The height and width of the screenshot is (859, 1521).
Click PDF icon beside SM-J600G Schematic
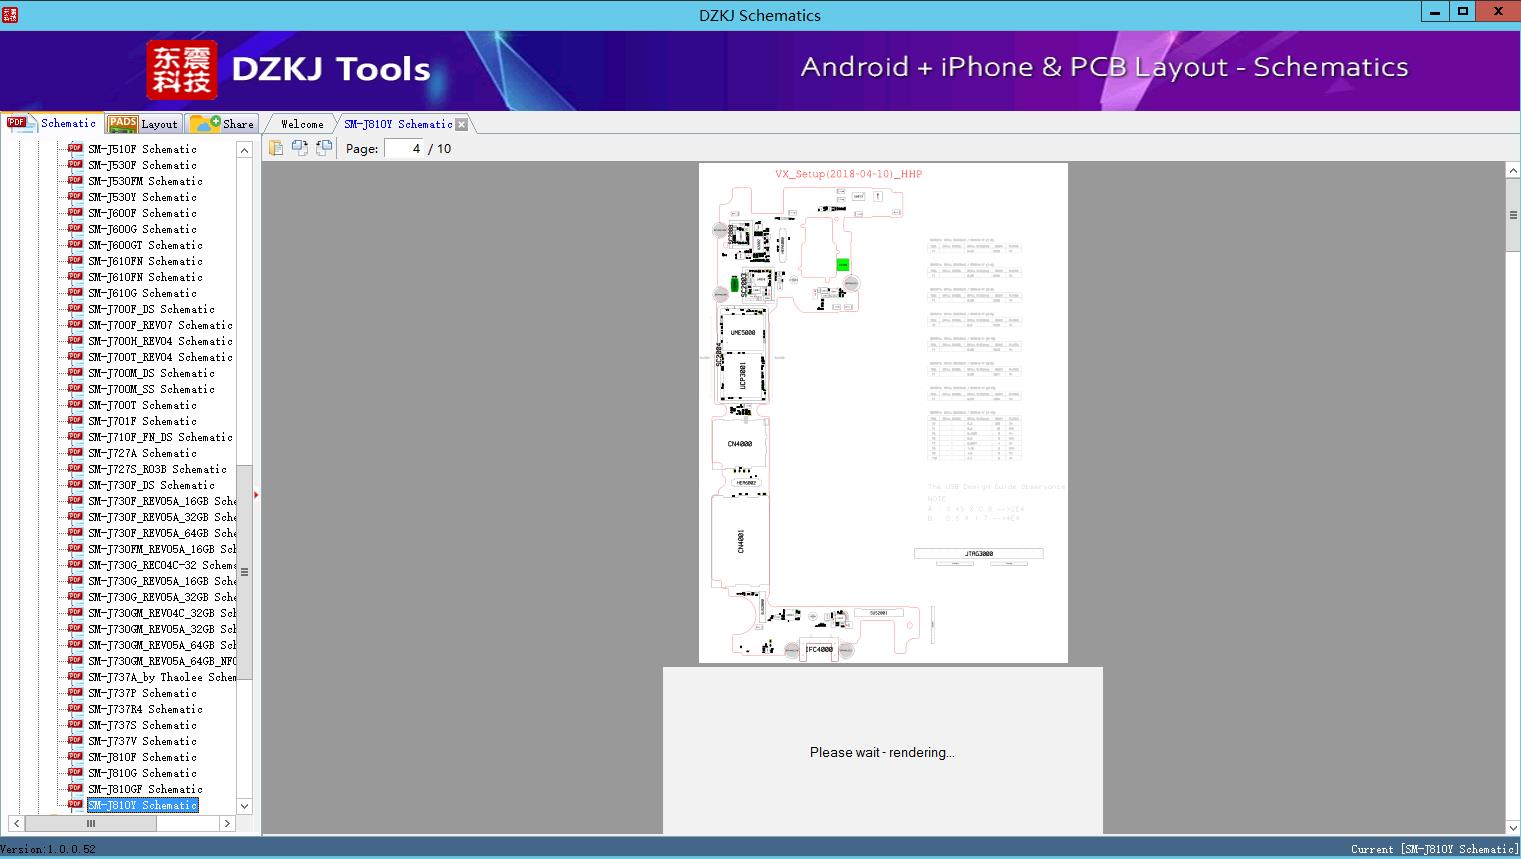(75, 228)
